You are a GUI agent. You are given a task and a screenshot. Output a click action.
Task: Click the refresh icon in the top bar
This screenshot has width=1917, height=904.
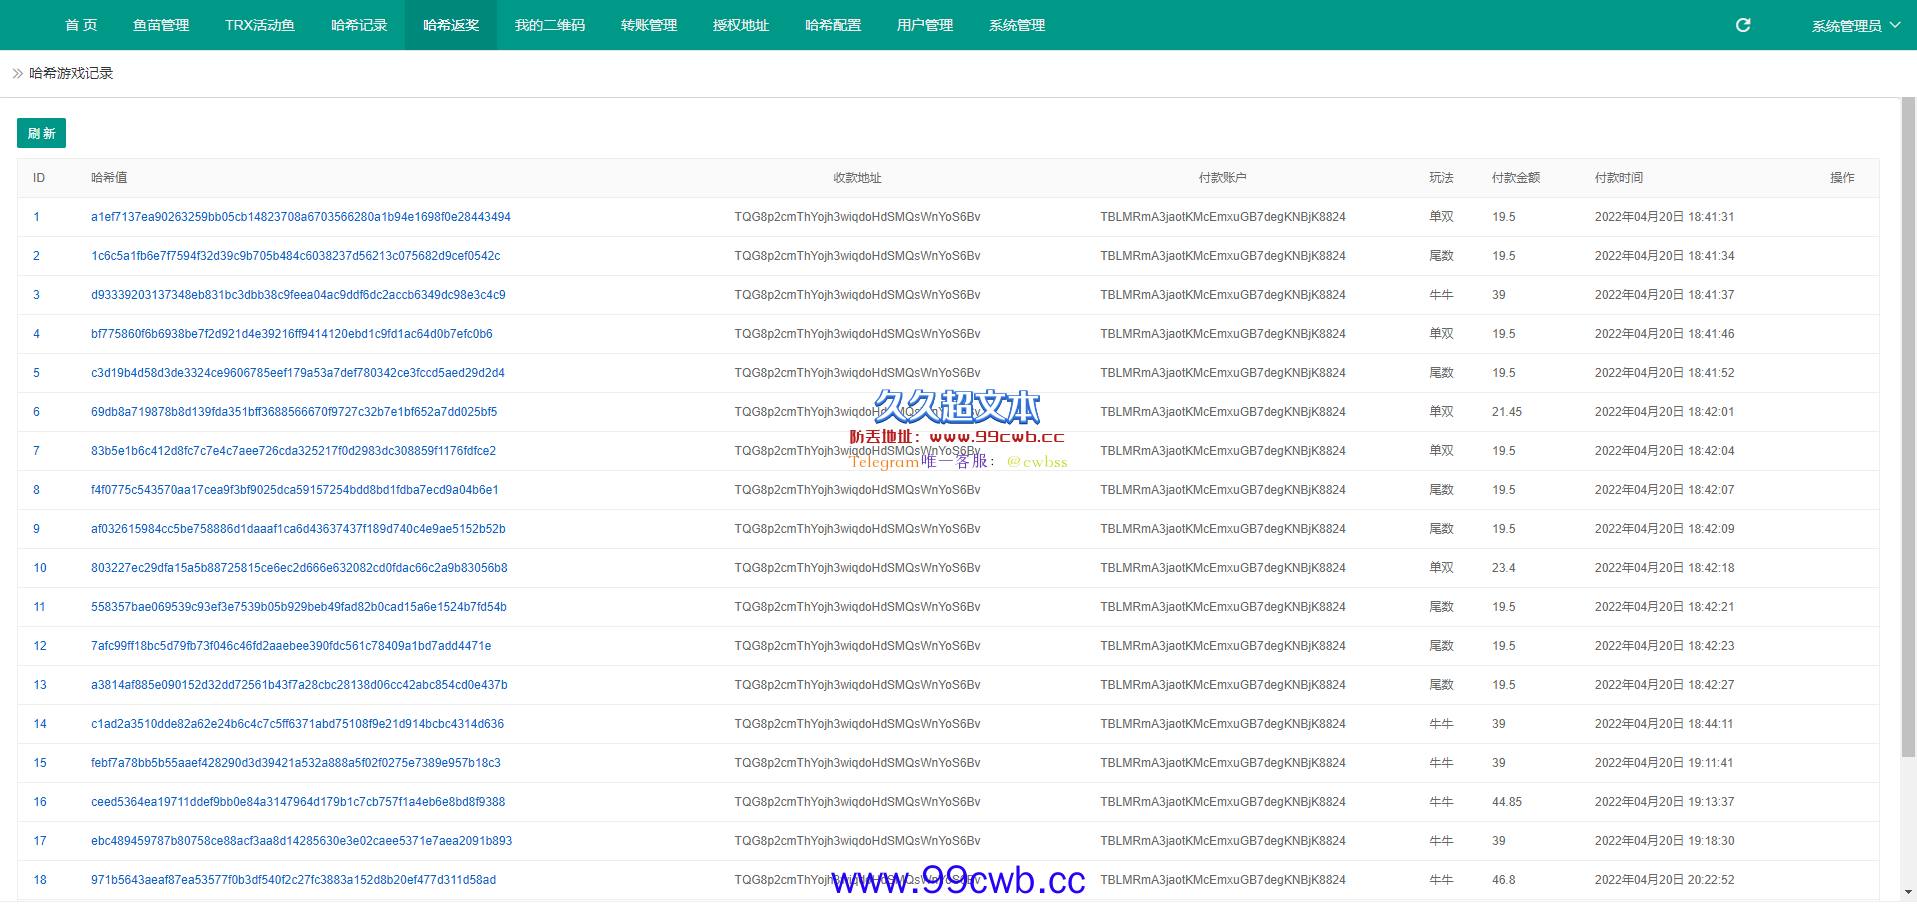[1743, 25]
